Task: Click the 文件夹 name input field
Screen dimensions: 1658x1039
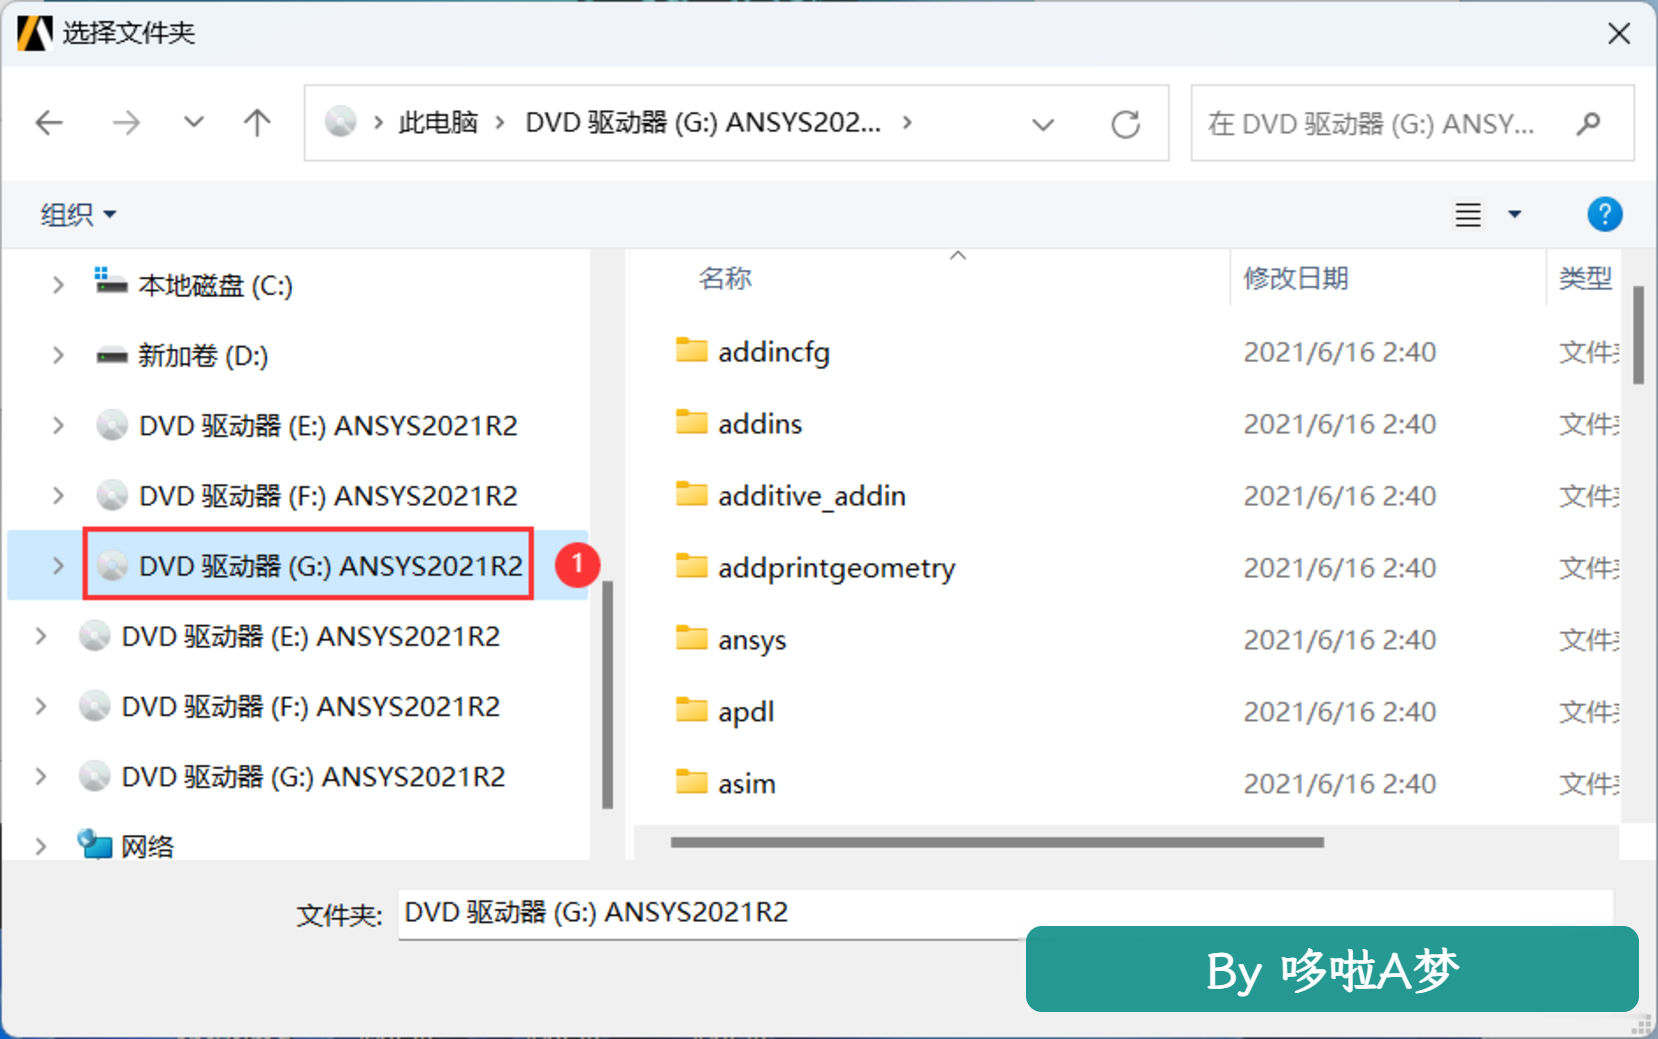Action: tap(1005, 913)
